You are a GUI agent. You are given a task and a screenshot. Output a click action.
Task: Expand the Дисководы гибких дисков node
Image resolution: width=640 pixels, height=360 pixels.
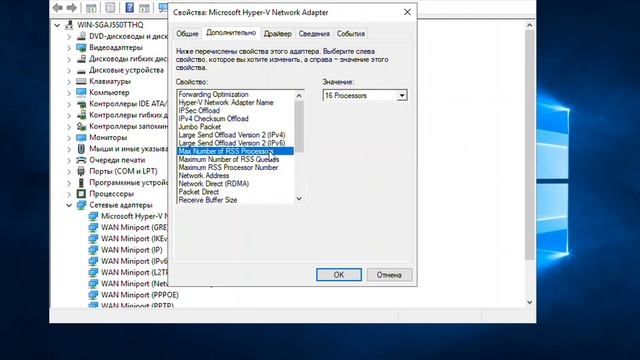click(69, 59)
